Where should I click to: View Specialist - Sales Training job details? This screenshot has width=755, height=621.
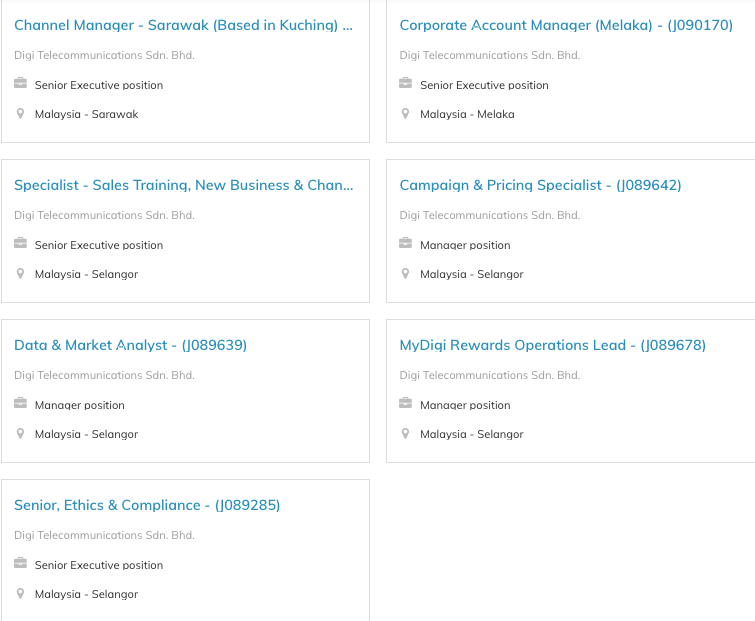click(183, 185)
